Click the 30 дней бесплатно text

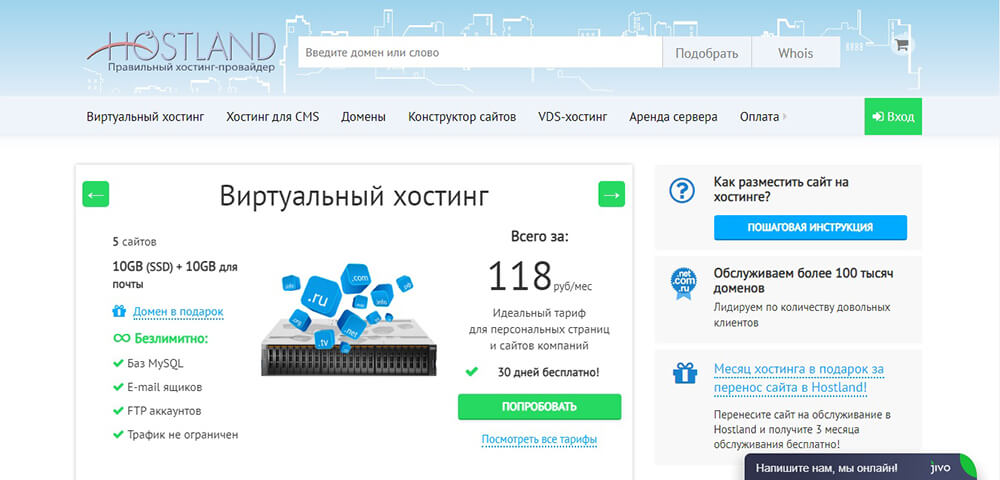tap(548, 372)
